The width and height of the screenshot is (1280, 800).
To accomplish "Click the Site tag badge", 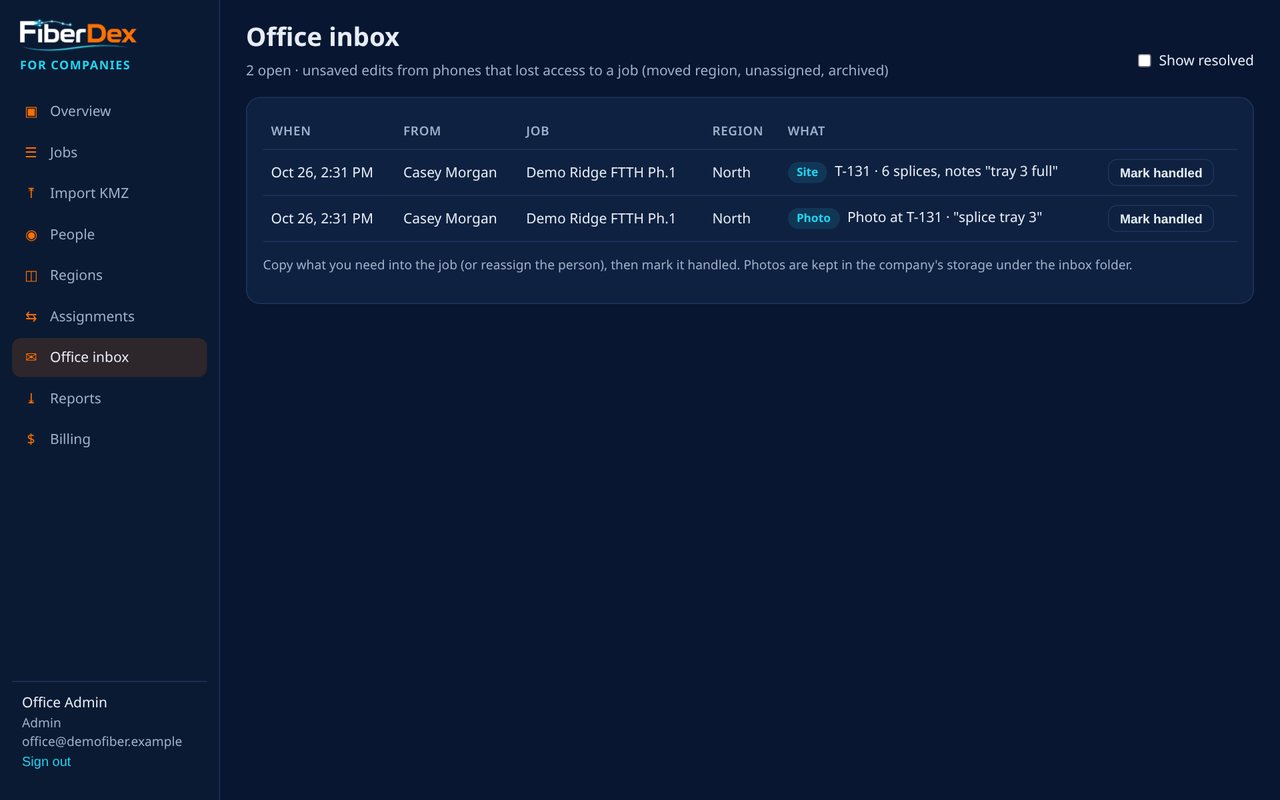I will (807, 172).
